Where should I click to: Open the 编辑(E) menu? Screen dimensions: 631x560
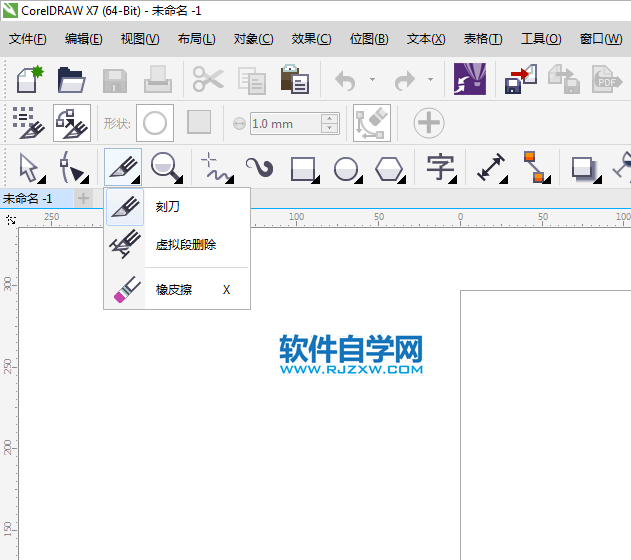[84, 39]
